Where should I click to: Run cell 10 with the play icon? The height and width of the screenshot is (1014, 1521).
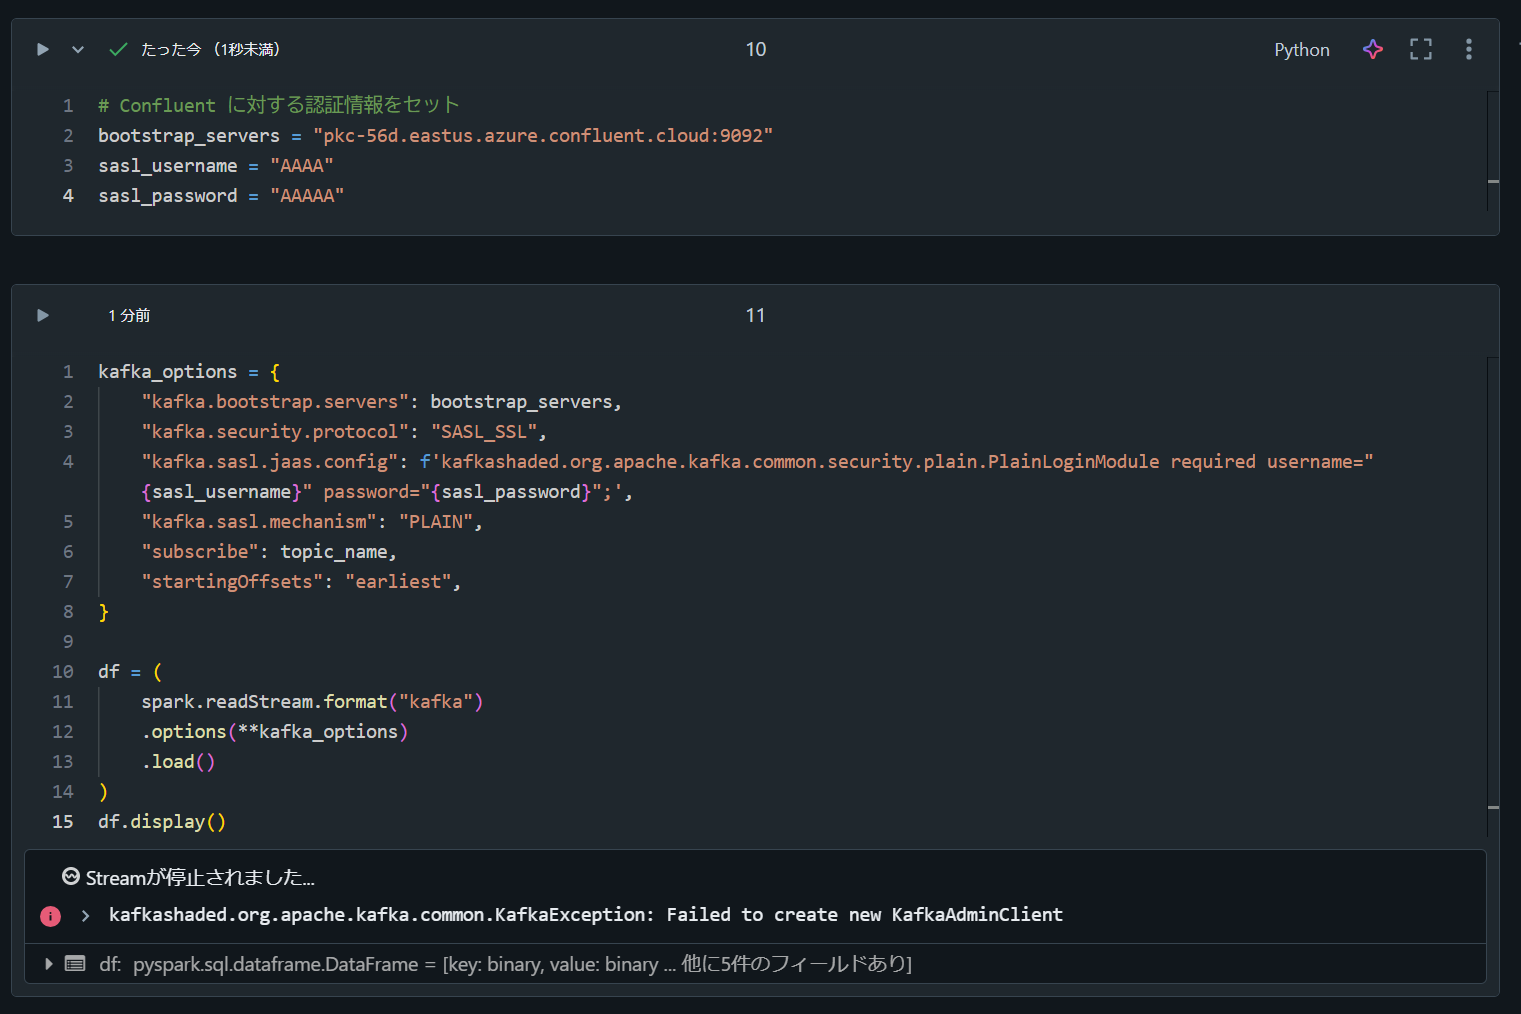click(x=43, y=49)
